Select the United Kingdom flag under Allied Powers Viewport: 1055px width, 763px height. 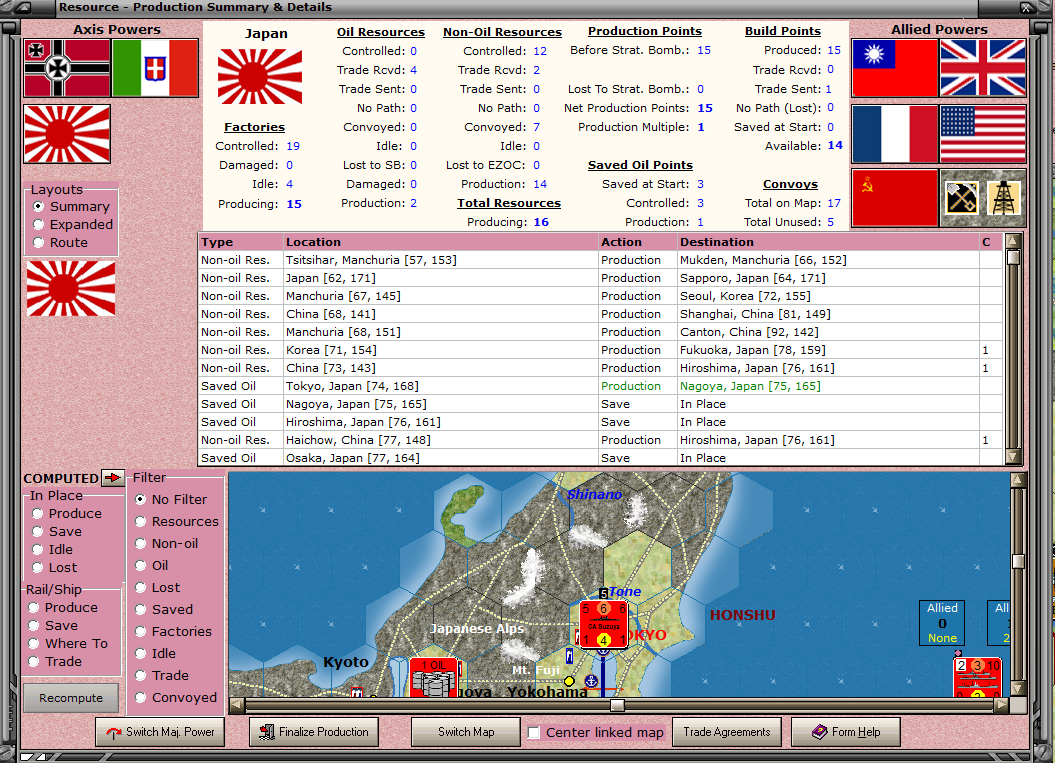(982, 68)
